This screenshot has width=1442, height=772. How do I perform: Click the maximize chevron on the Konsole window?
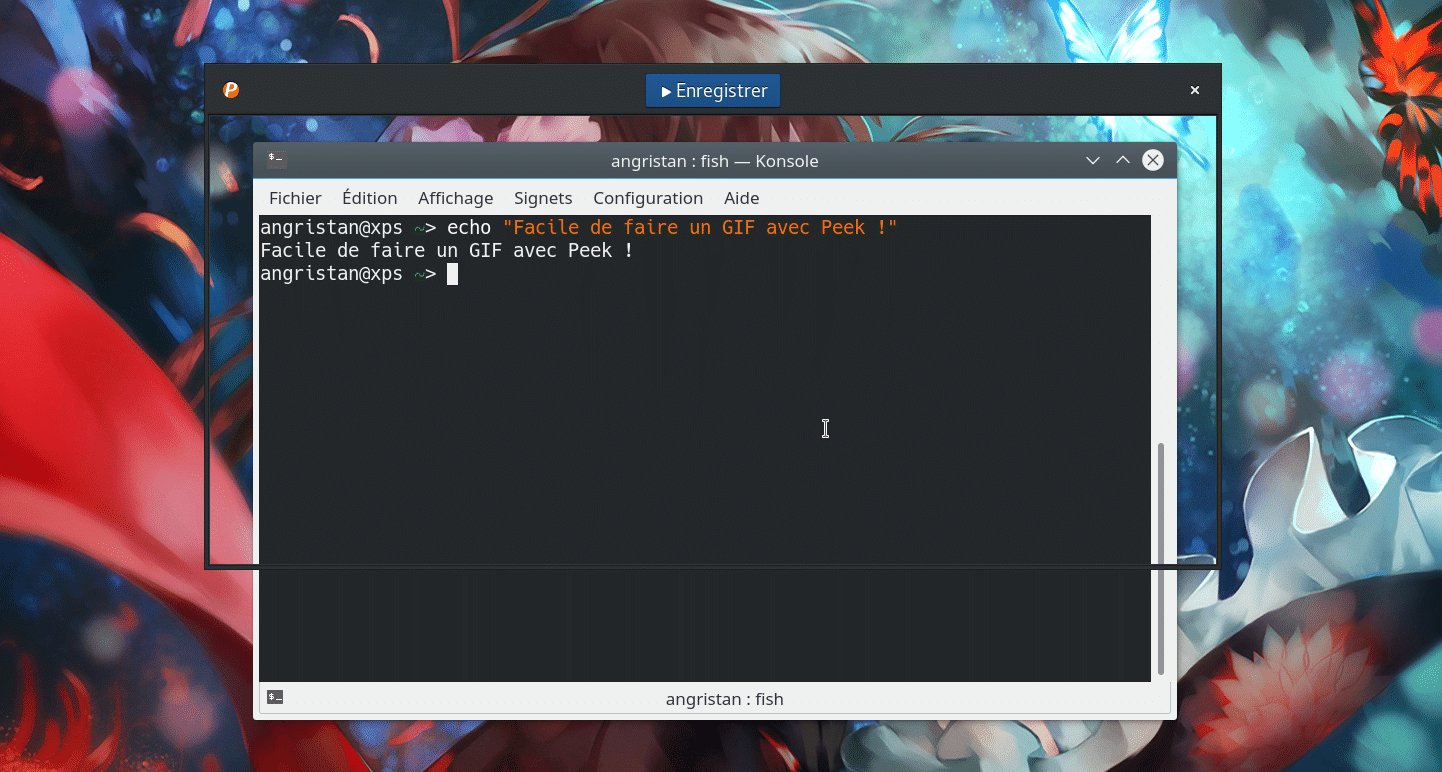point(1122,159)
